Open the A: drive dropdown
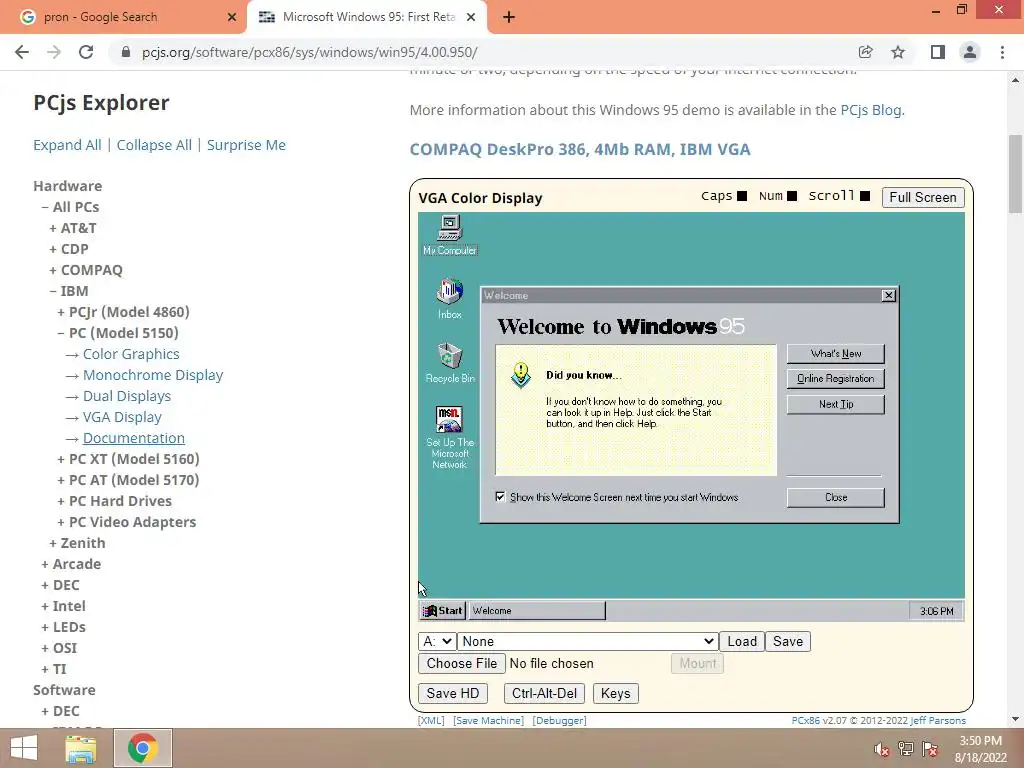Viewport: 1024px width, 768px height. coord(436,641)
